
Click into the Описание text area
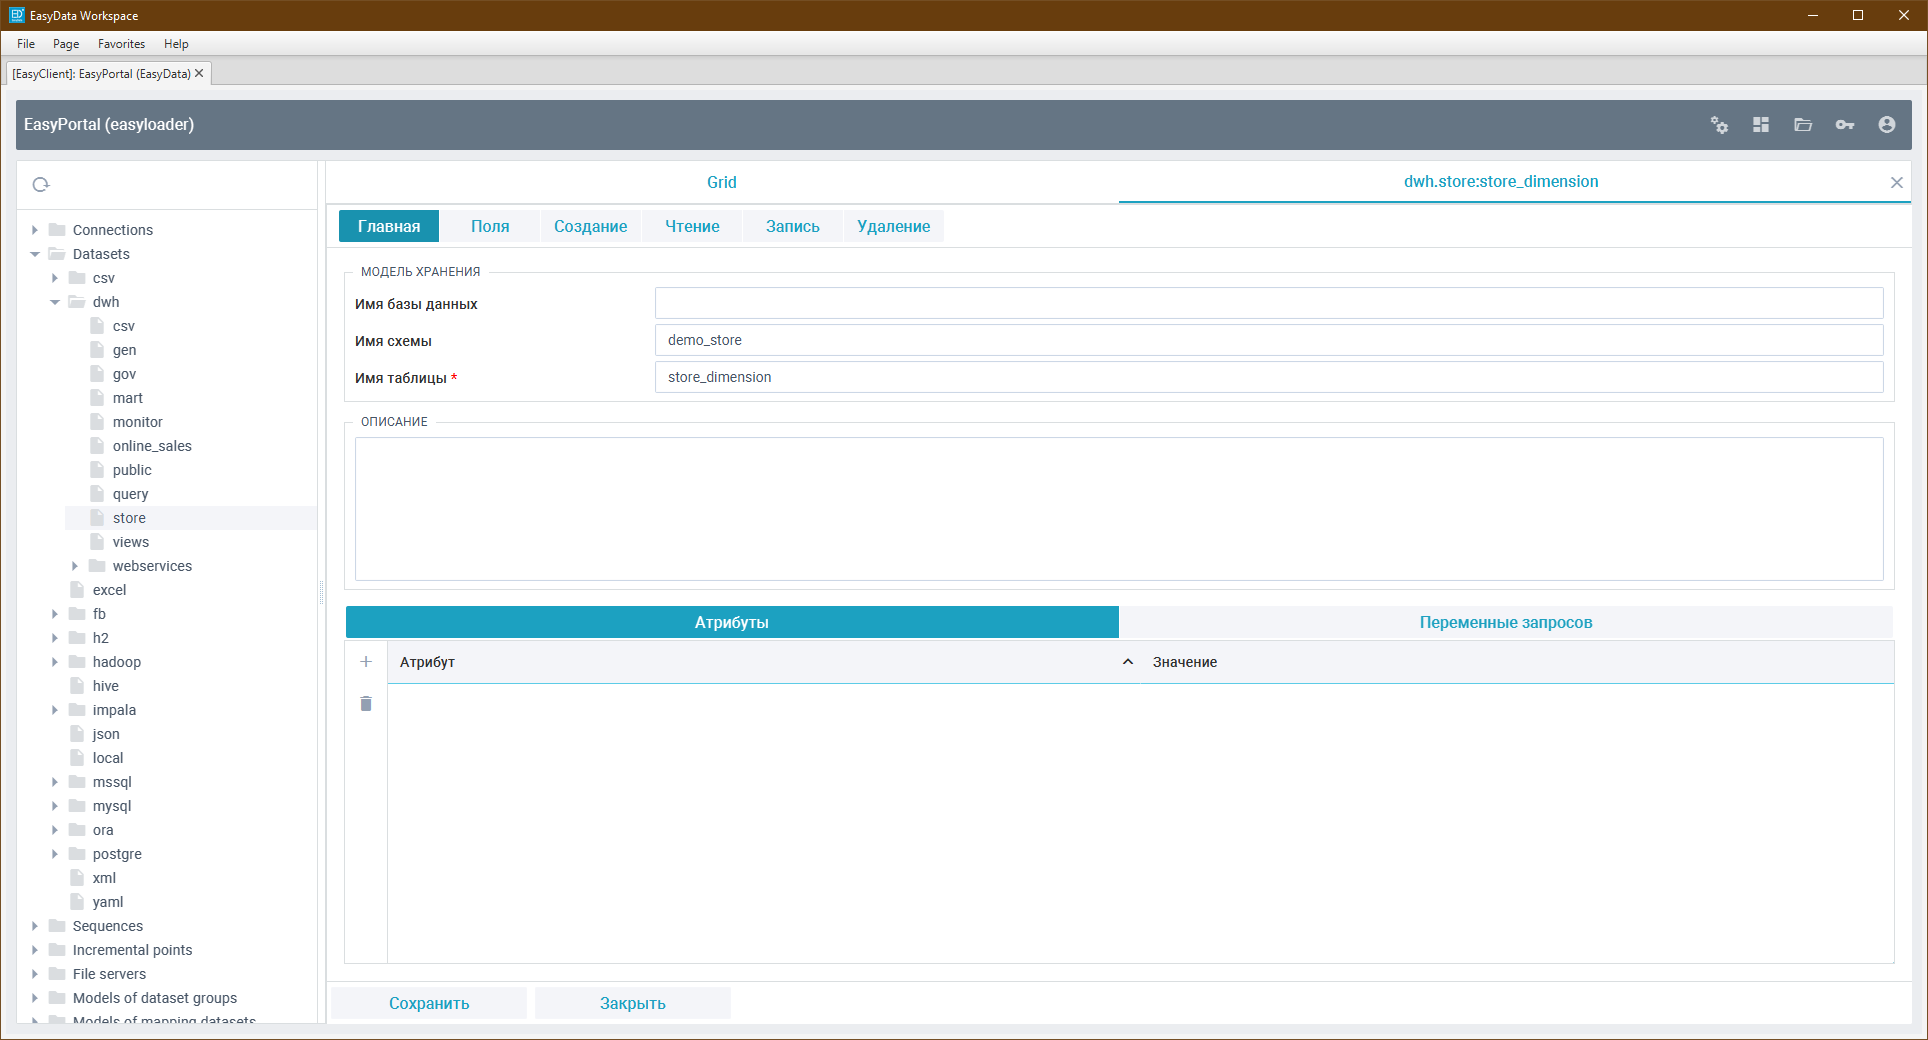coord(1119,509)
